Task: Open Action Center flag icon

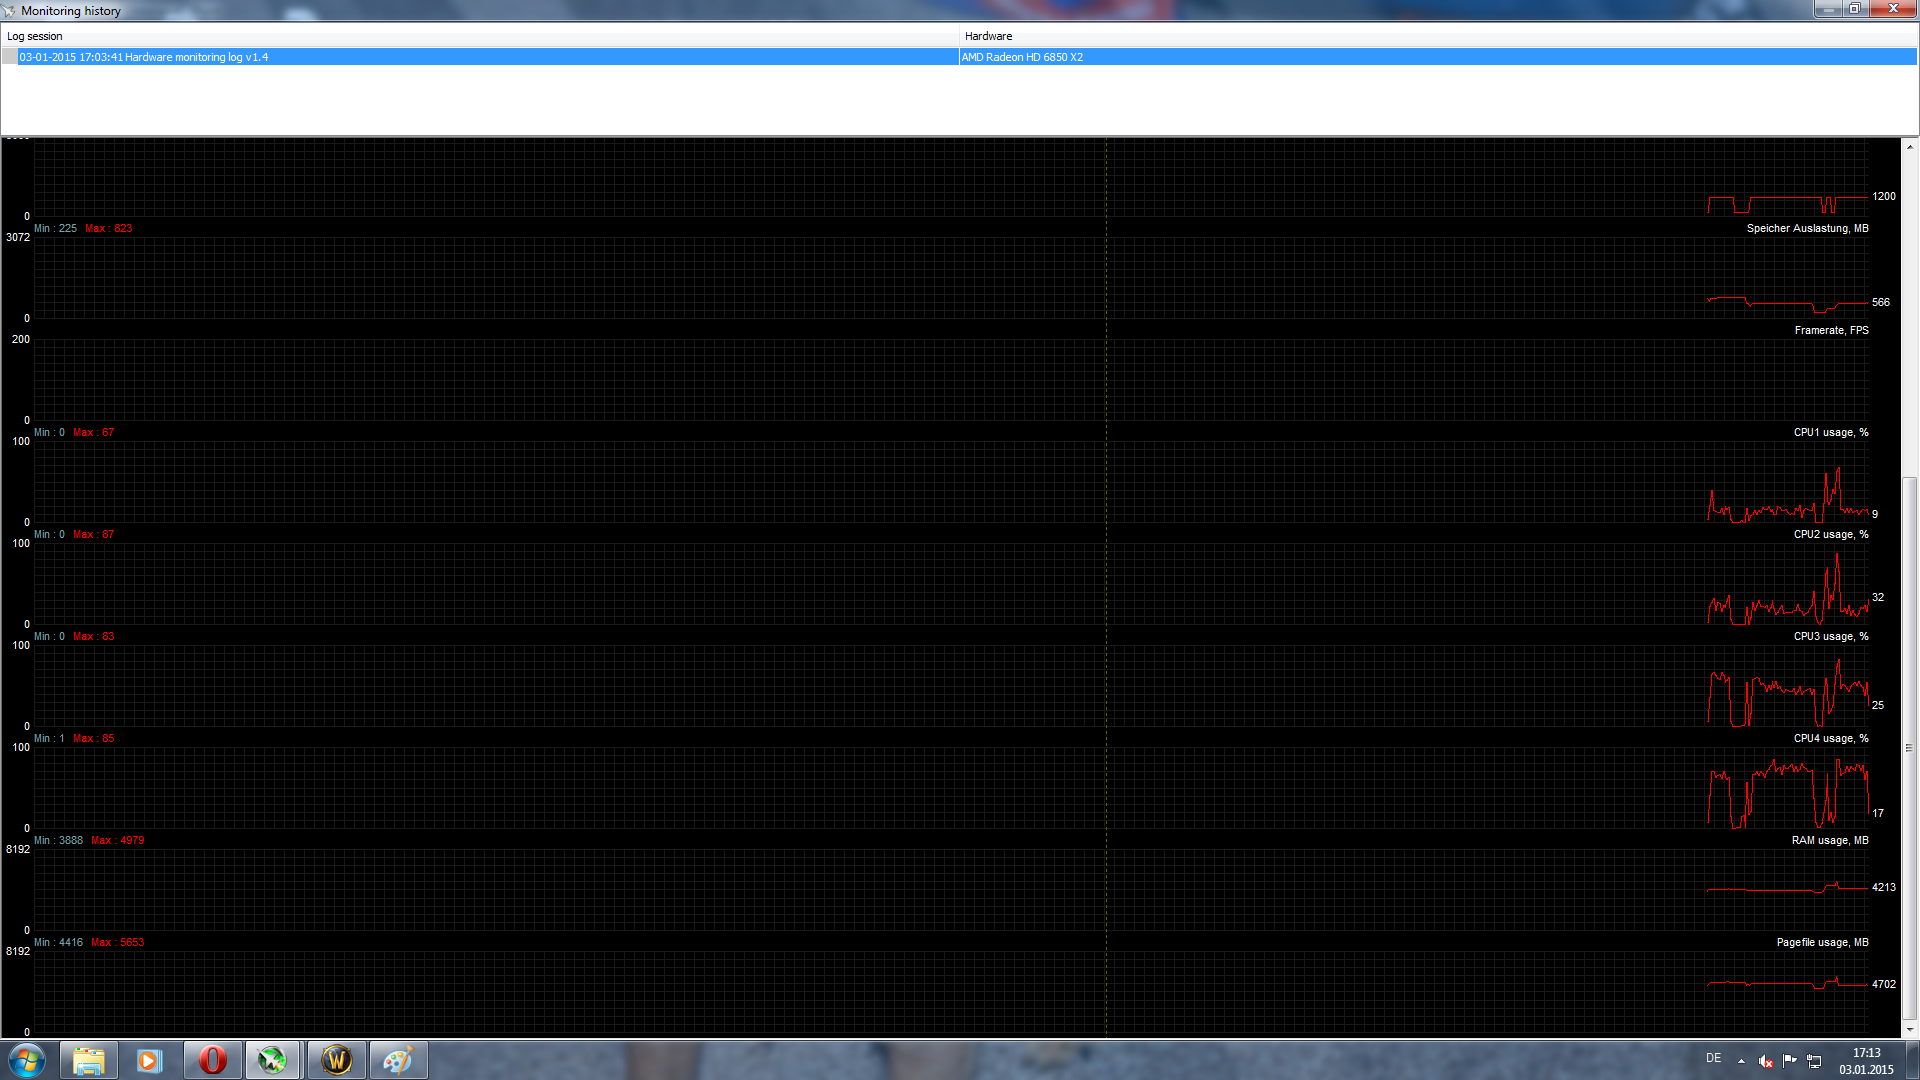Action: pos(1790,1060)
